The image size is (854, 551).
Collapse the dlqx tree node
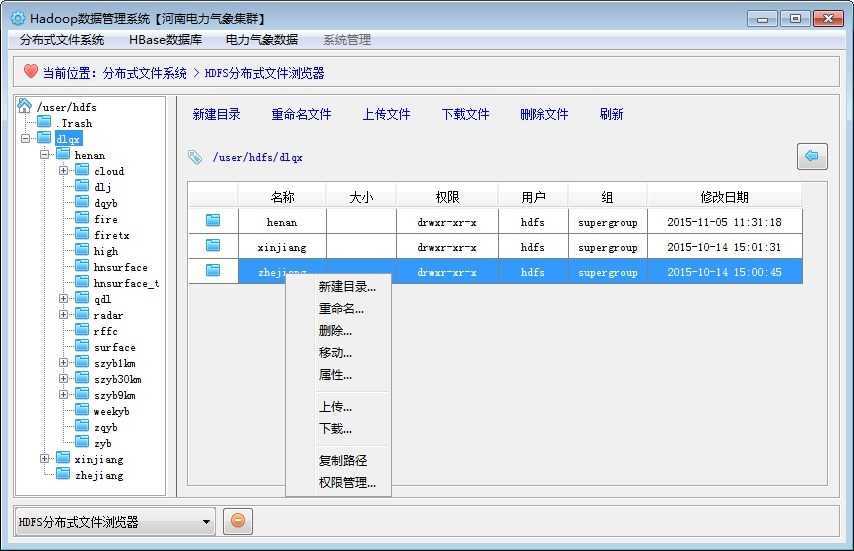point(26,138)
